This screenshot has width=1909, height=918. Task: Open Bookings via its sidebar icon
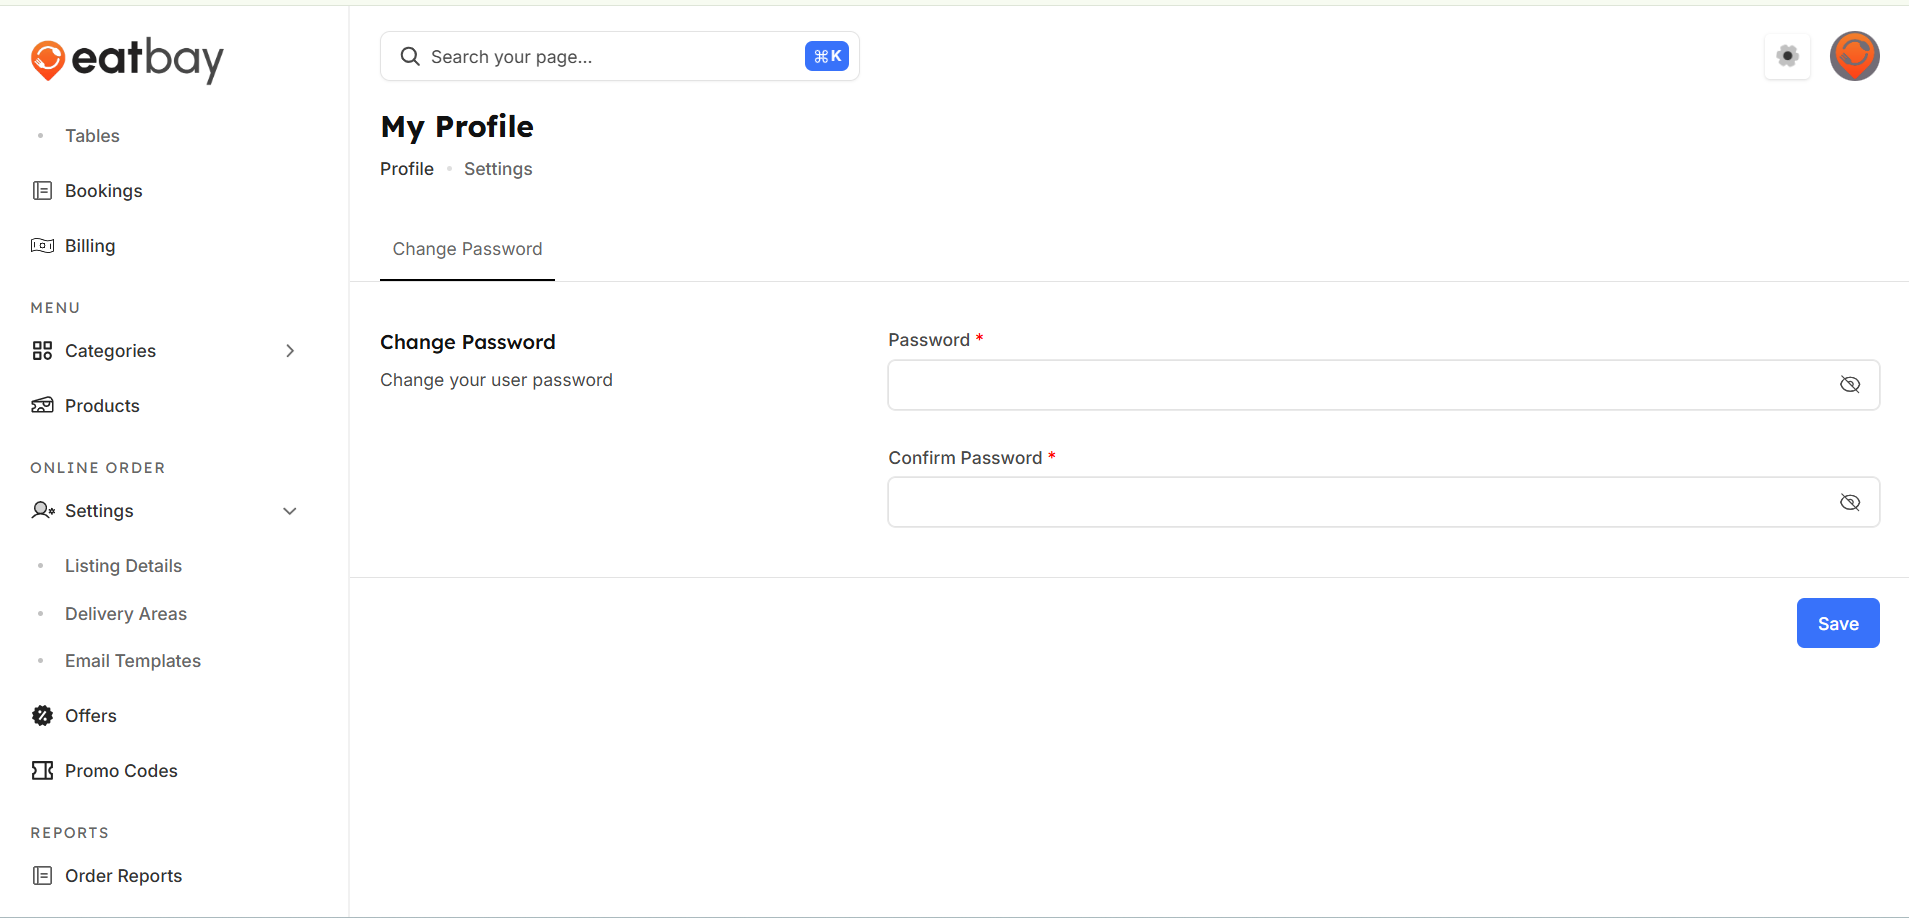(42, 191)
